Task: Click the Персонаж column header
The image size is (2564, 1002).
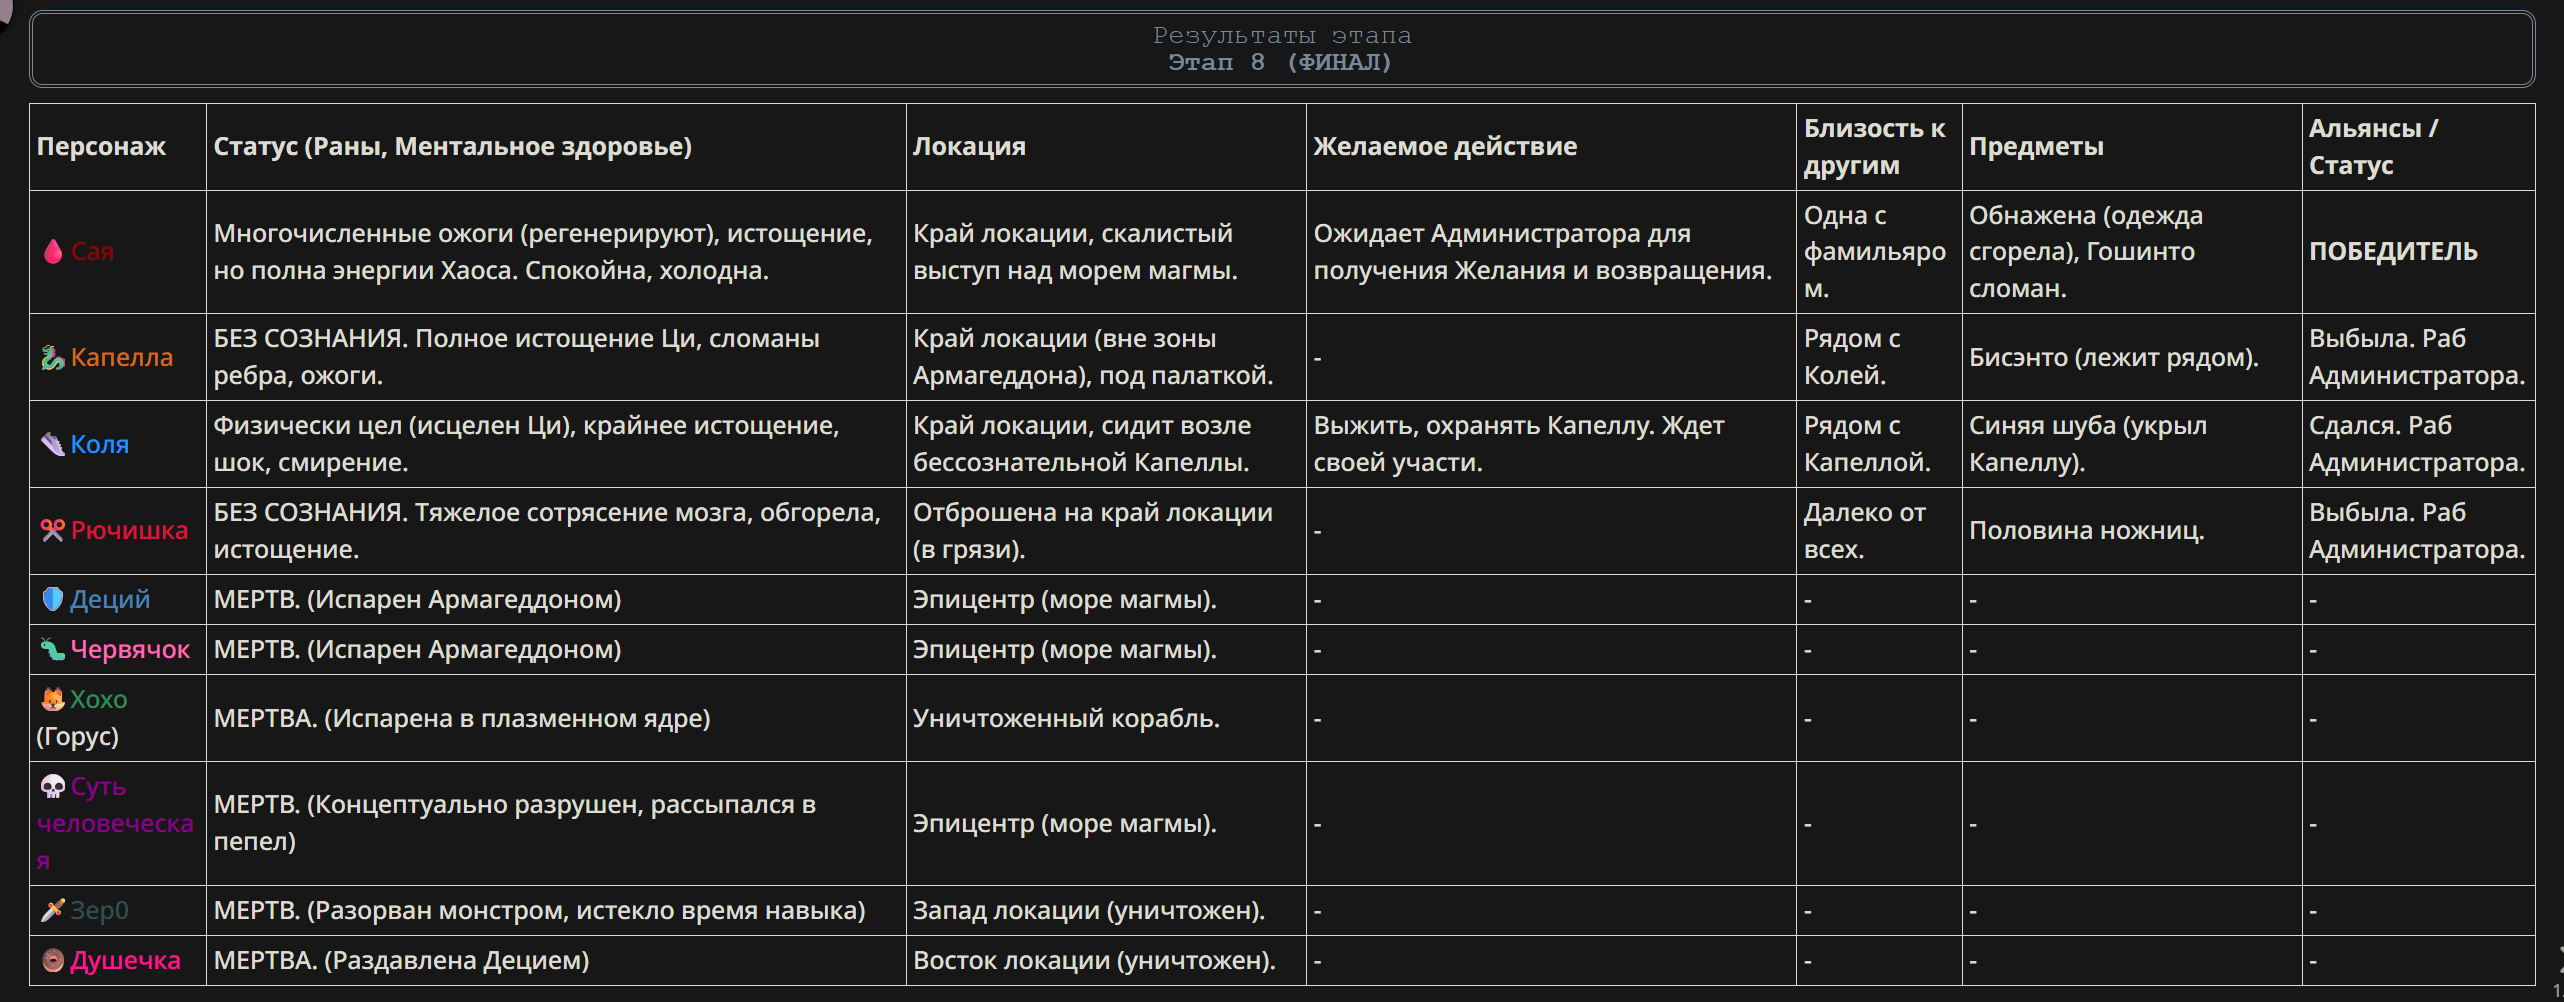Action: pyautogui.click(x=101, y=146)
